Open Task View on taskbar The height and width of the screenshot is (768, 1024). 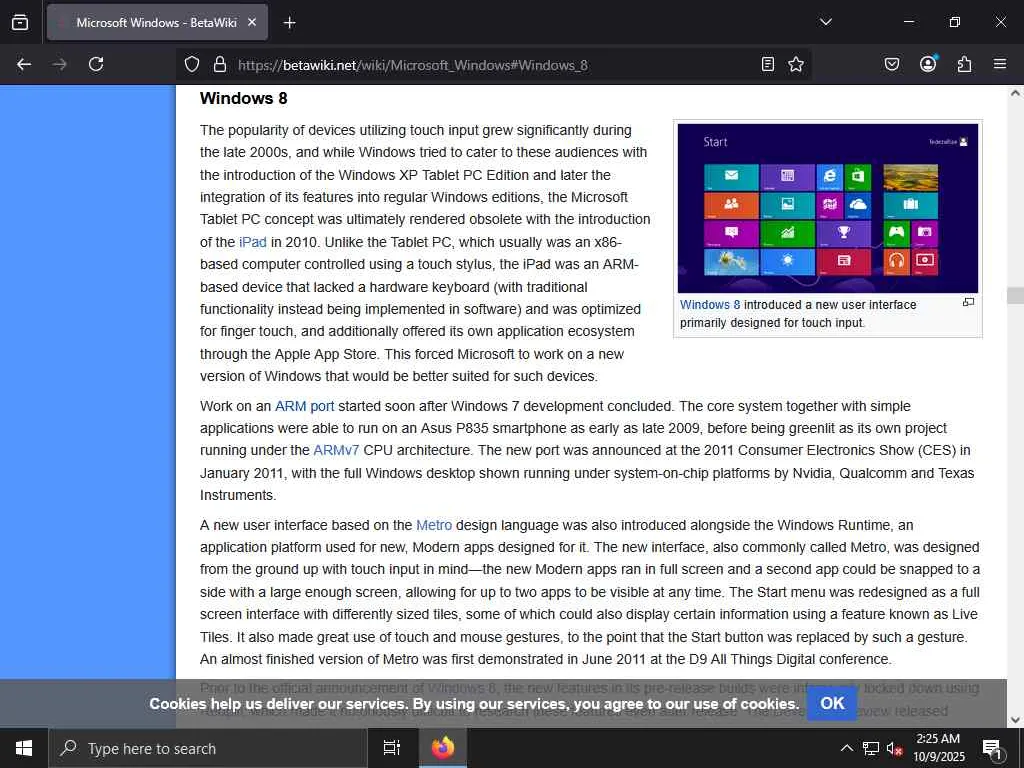(x=392, y=748)
